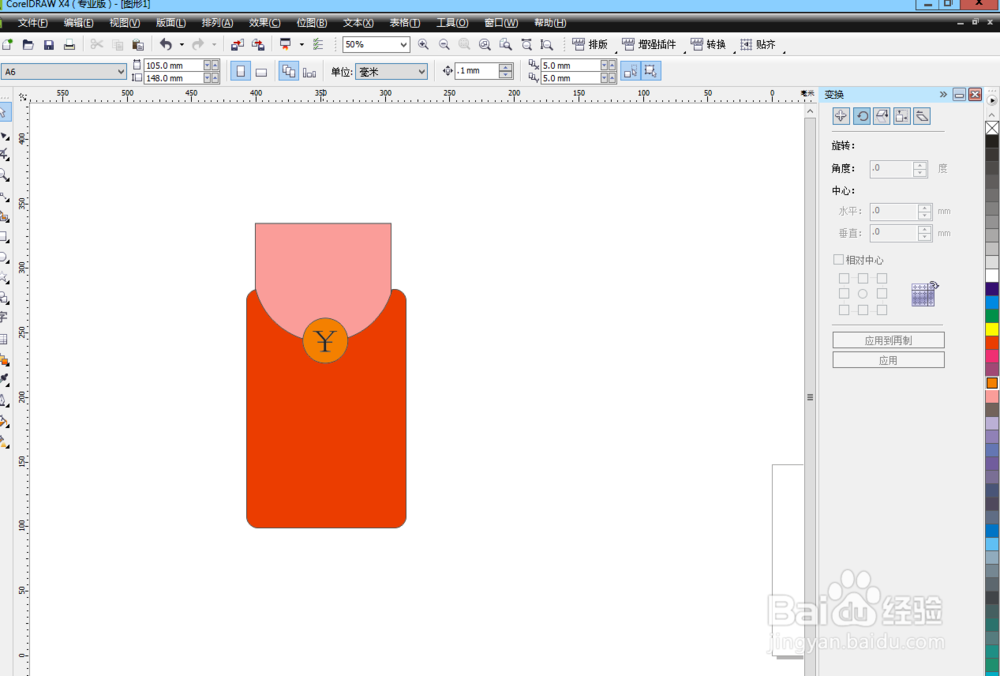Click the 角度 angle stepper arrows
The width and height of the screenshot is (1000, 676).
coord(920,168)
